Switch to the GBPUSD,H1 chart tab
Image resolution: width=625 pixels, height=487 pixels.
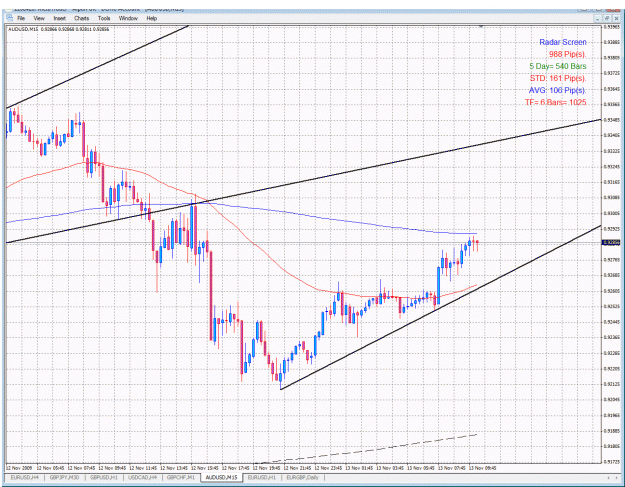pos(104,477)
